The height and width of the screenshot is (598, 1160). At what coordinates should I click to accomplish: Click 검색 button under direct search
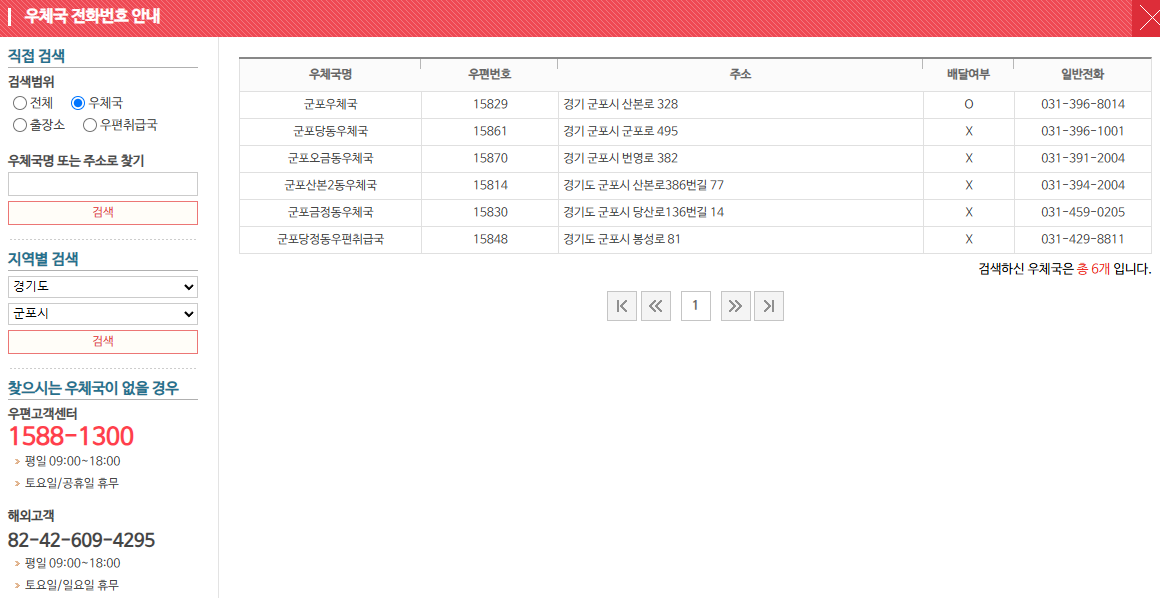tap(103, 212)
